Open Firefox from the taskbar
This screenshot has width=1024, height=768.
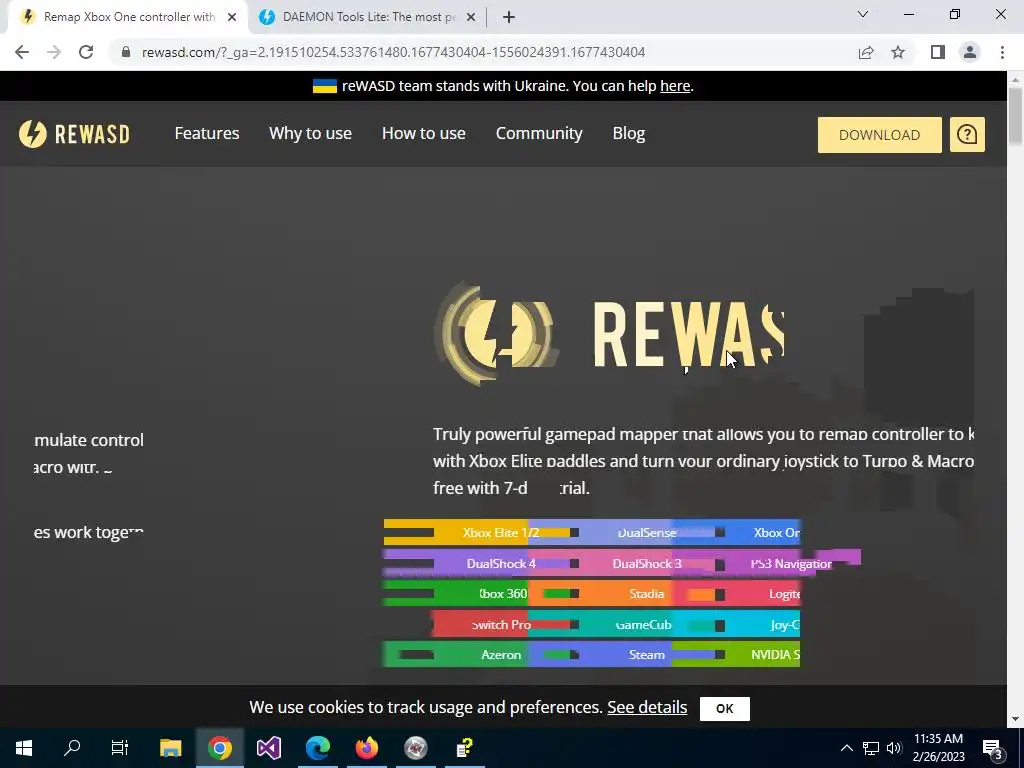(366, 748)
